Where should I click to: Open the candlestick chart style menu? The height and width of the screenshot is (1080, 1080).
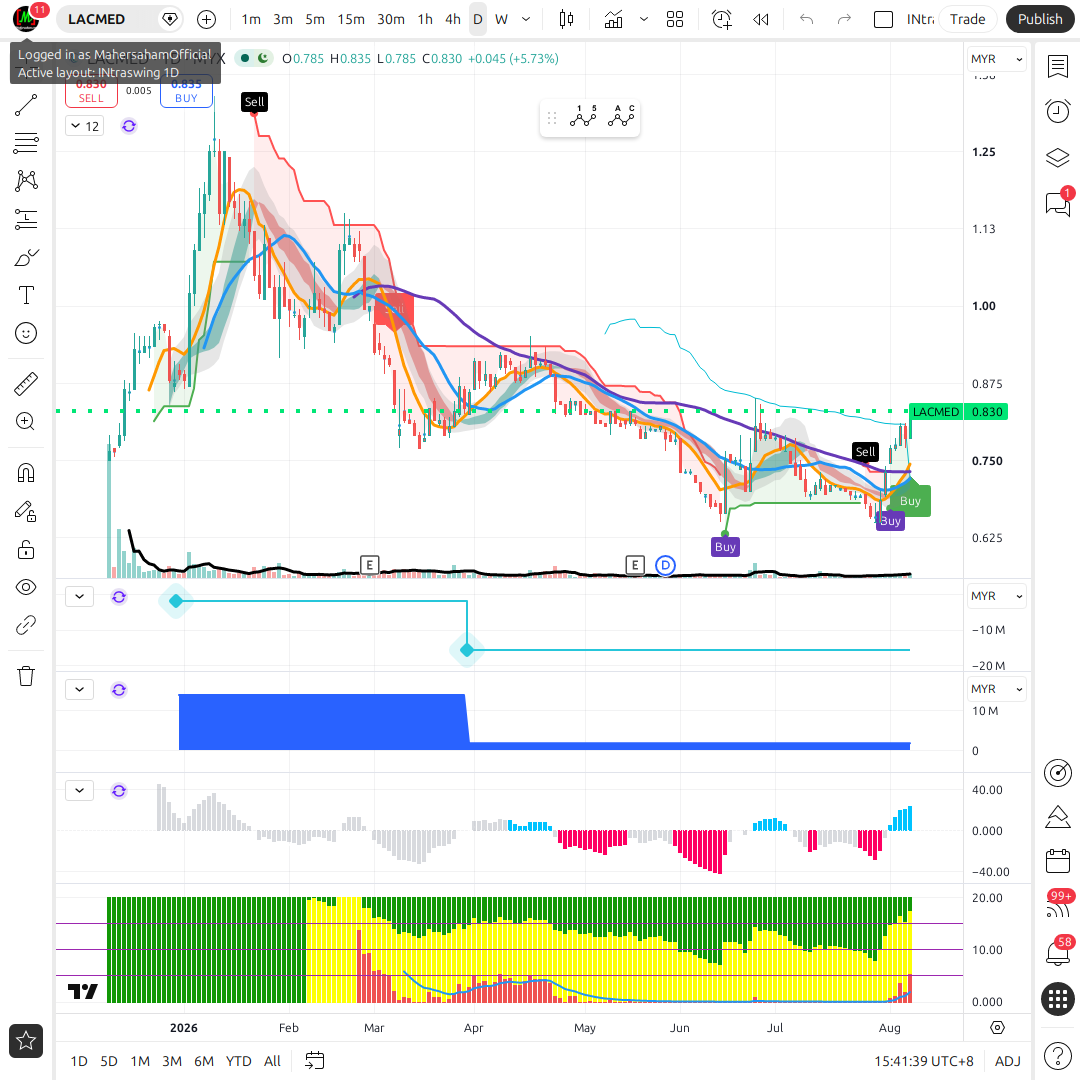(566, 19)
